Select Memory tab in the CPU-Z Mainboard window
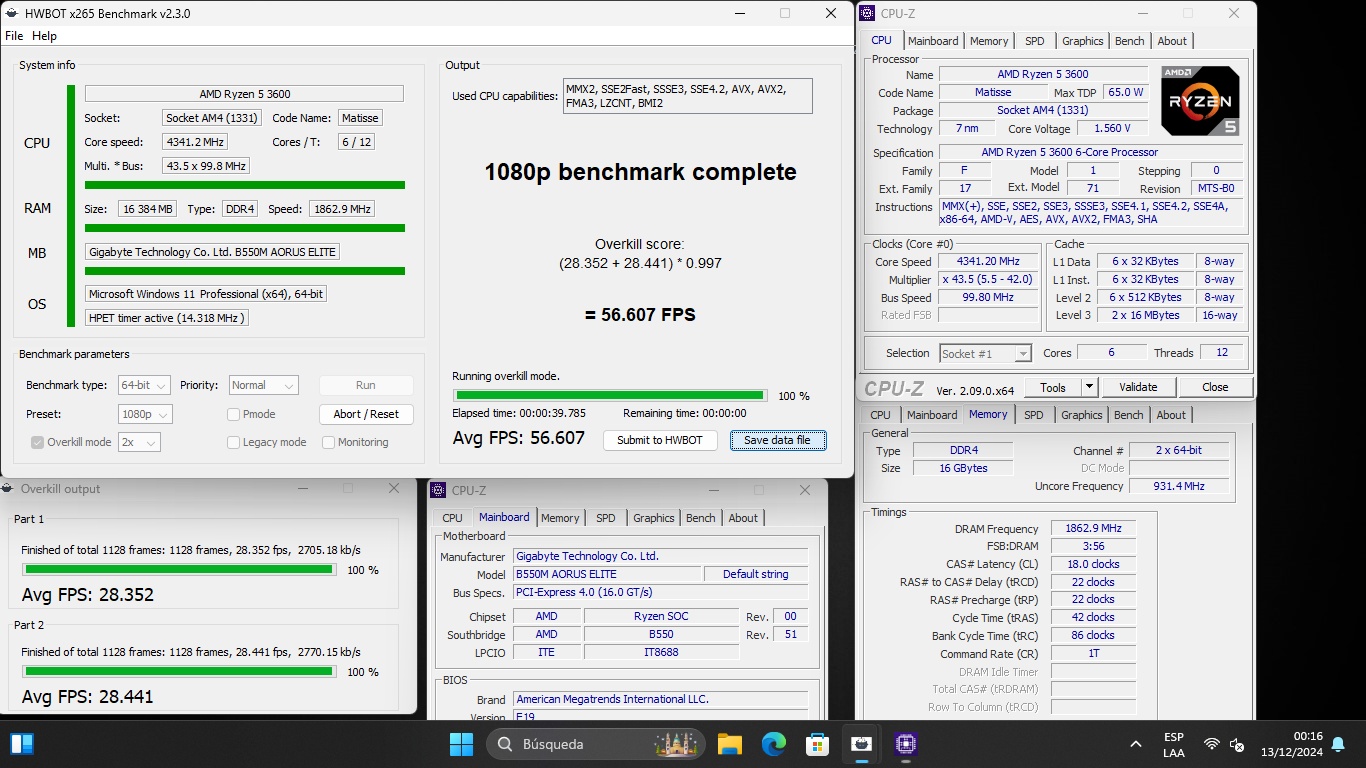The height and width of the screenshot is (768, 1366). pos(560,518)
